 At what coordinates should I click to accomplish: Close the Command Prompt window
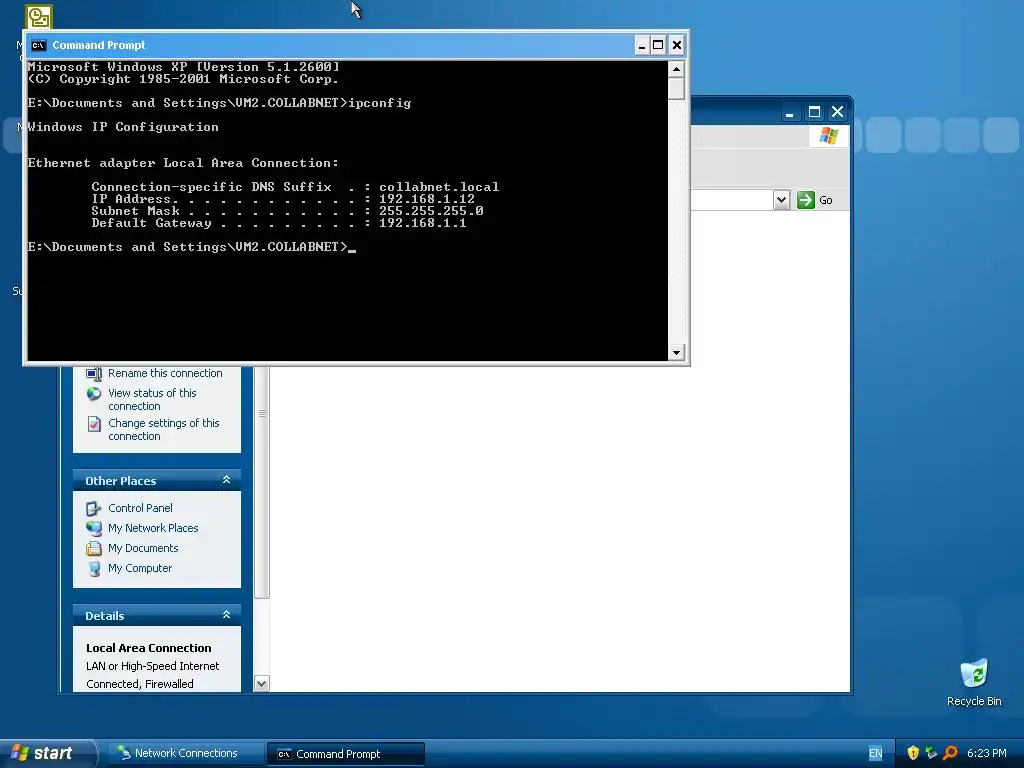(677, 45)
